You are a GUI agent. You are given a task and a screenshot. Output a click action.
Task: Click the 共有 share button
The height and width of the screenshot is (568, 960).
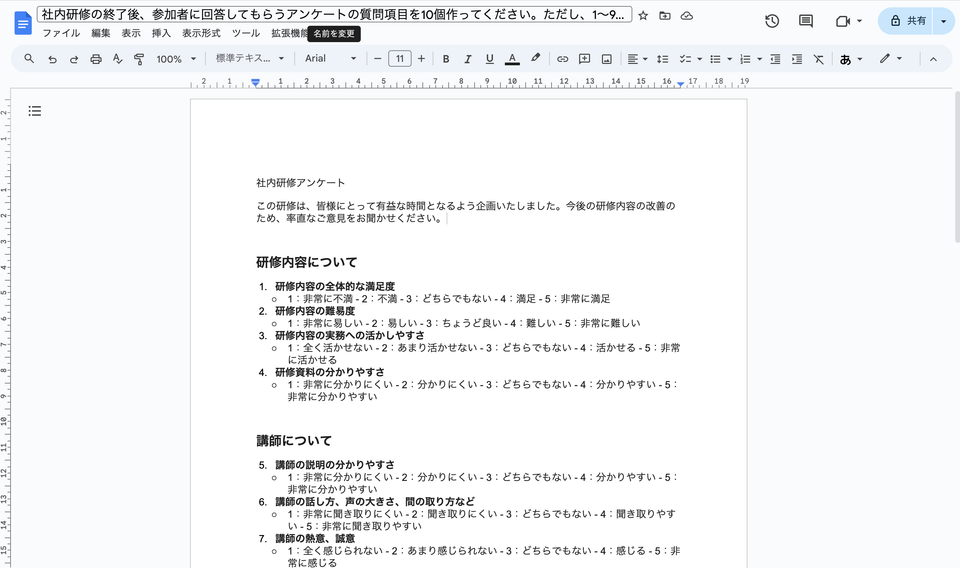[x=906, y=21]
